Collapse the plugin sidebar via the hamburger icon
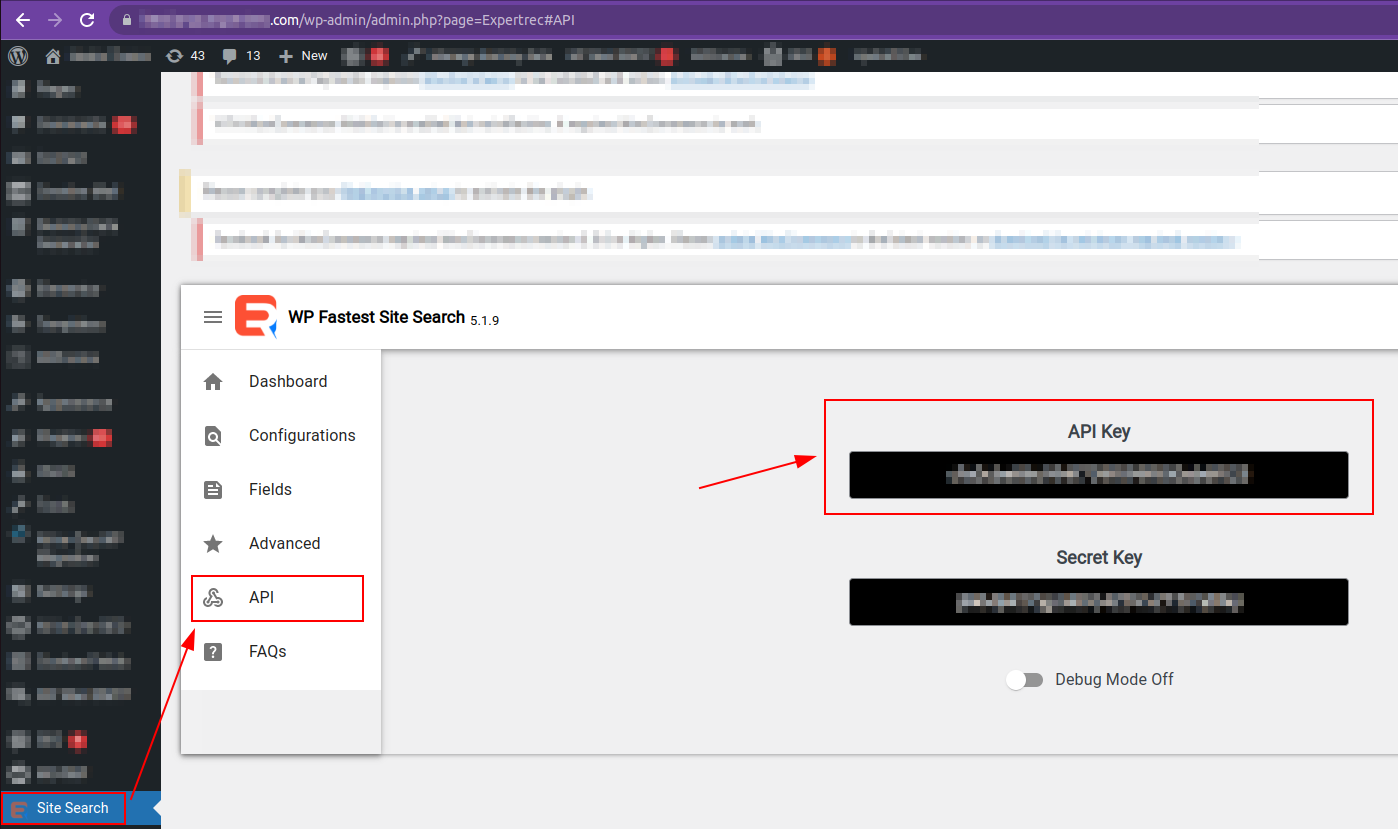The height and width of the screenshot is (829, 1398). click(x=213, y=317)
